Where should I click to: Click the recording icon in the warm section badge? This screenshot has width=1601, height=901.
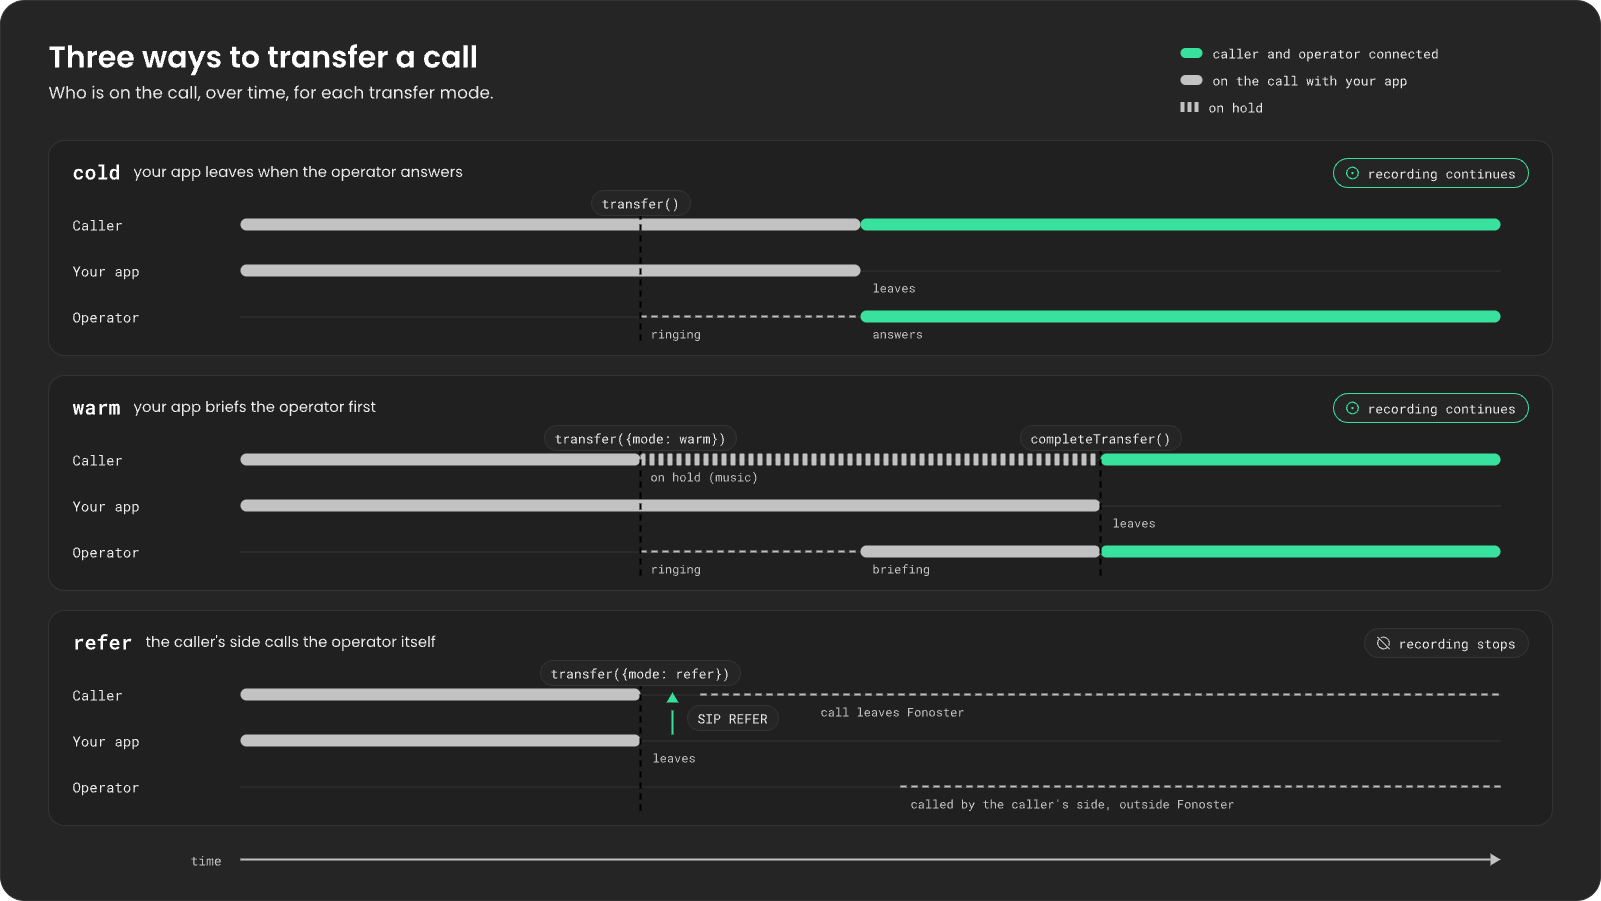pyautogui.click(x=1352, y=408)
